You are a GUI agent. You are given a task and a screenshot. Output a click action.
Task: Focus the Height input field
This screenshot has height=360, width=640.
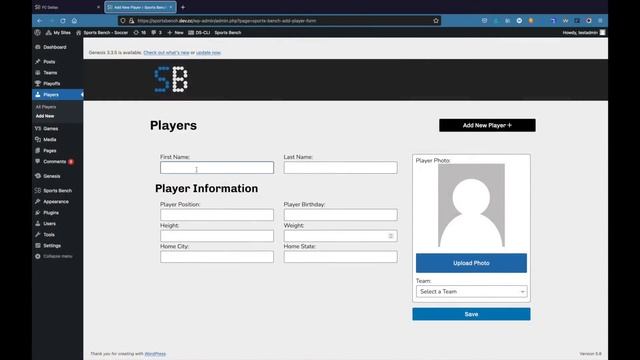pos(217,236)
